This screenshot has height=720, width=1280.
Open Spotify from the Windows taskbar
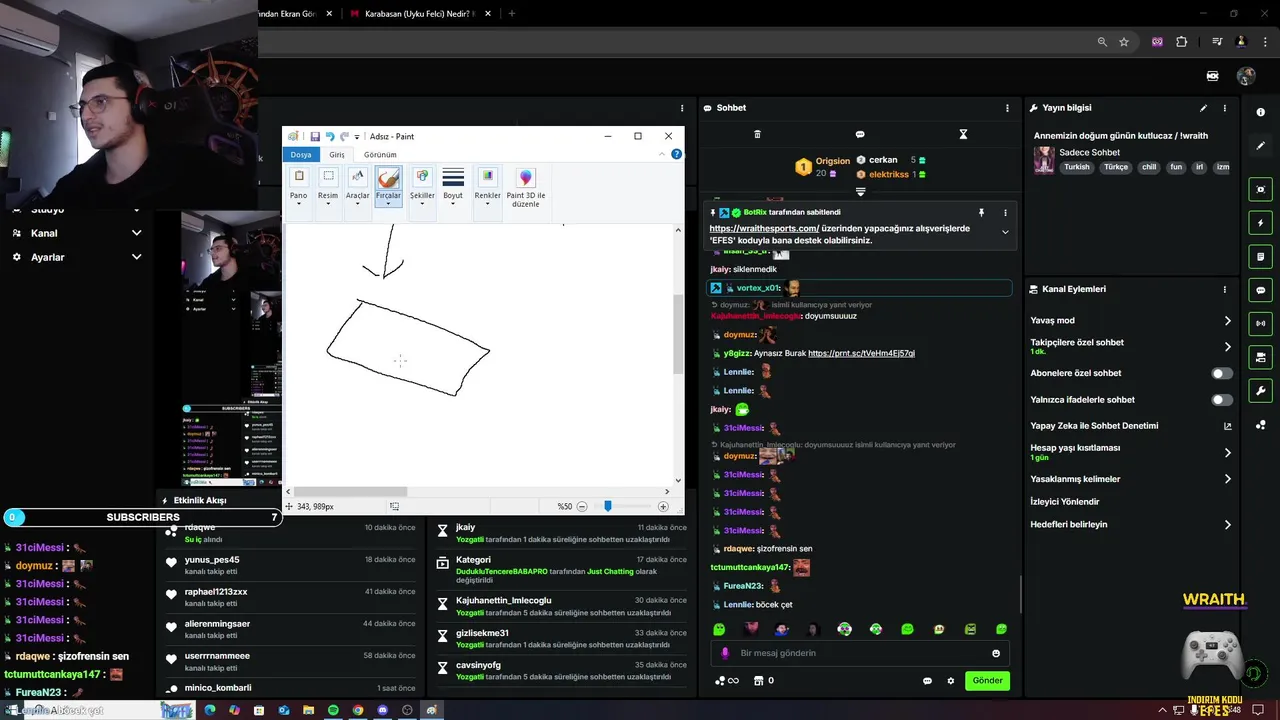coord(334,710)
